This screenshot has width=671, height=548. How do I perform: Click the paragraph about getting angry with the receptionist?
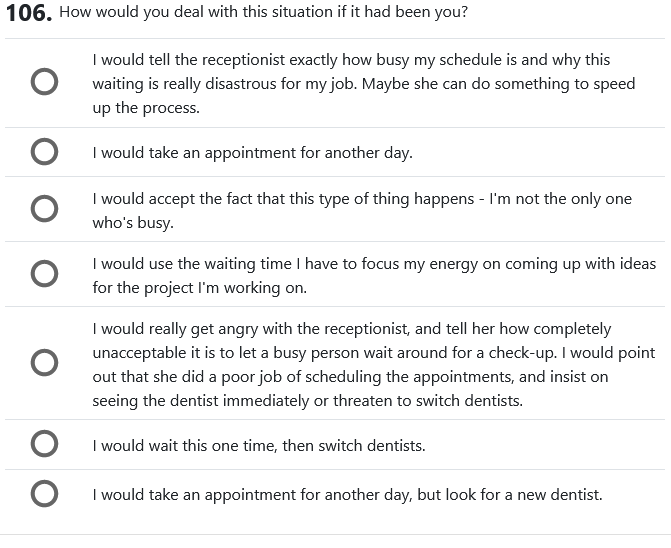(373, 364)
